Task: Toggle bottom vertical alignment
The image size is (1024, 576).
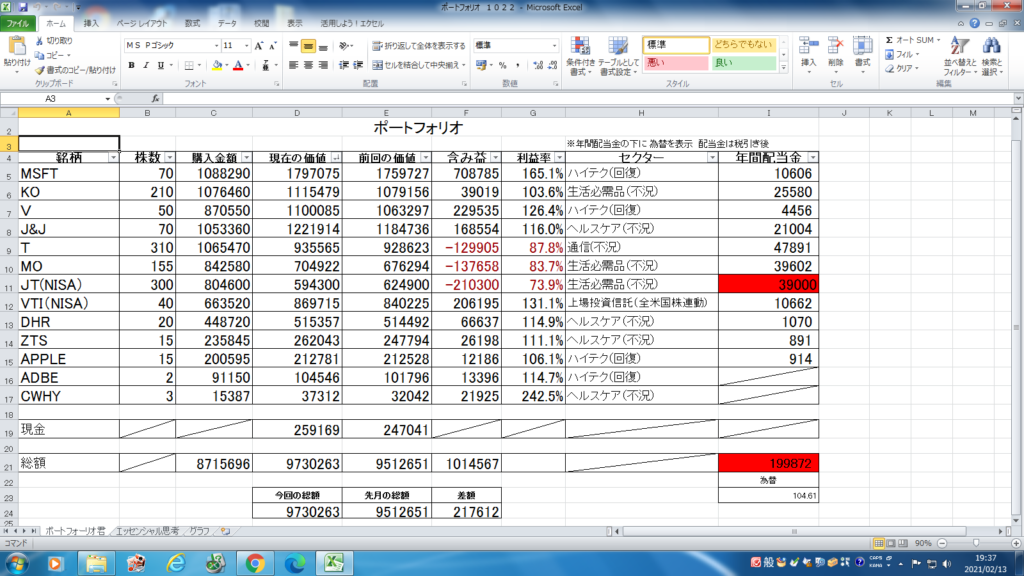Action: 323,46
